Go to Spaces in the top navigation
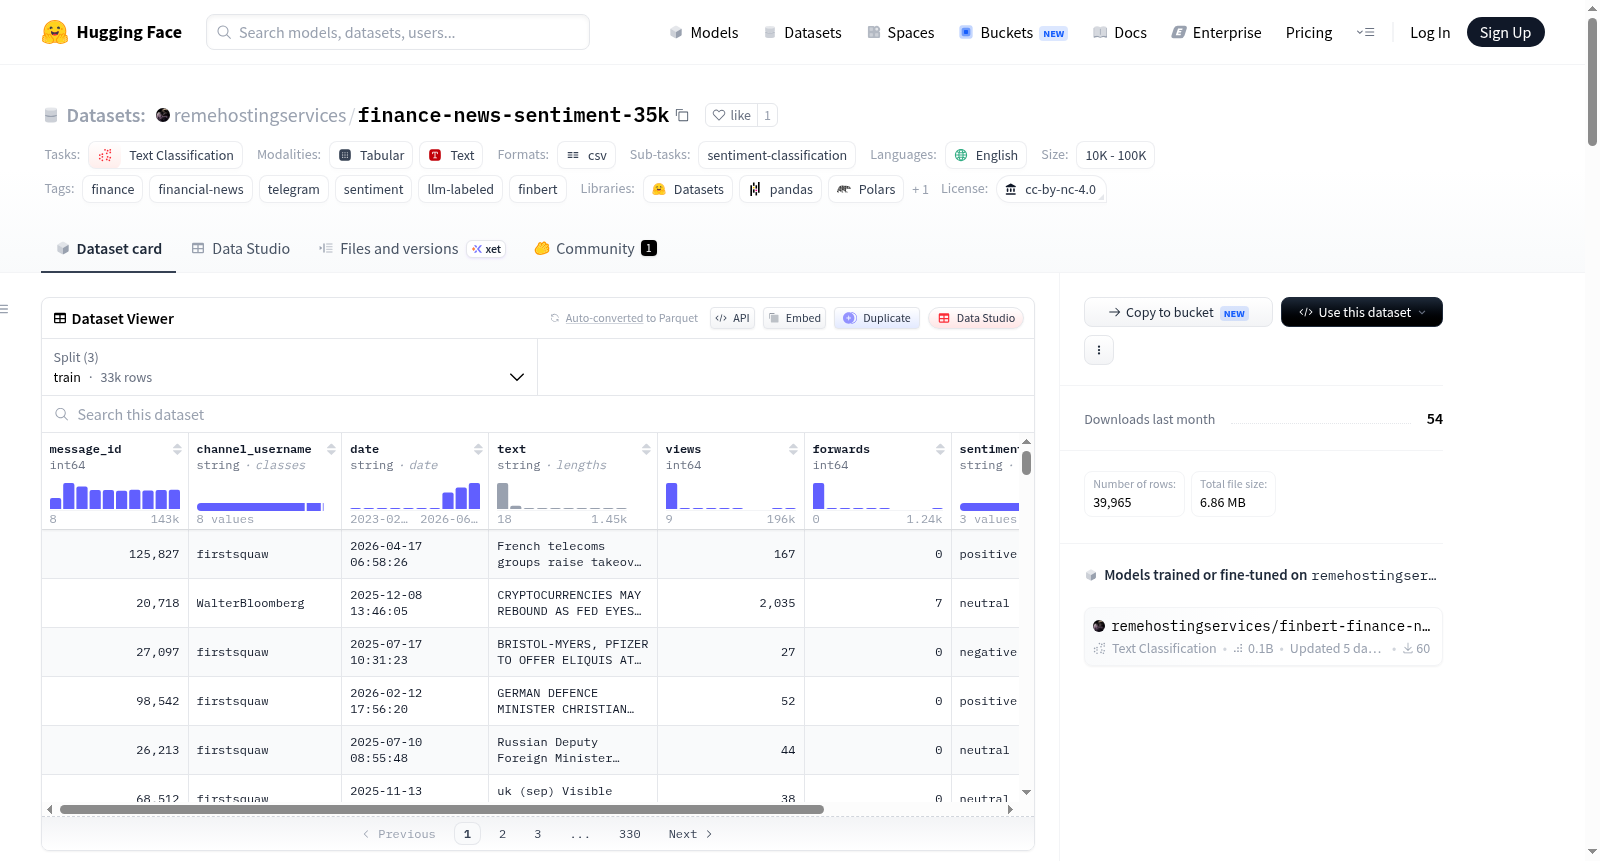1600x861 pixels. coord(901,32)
